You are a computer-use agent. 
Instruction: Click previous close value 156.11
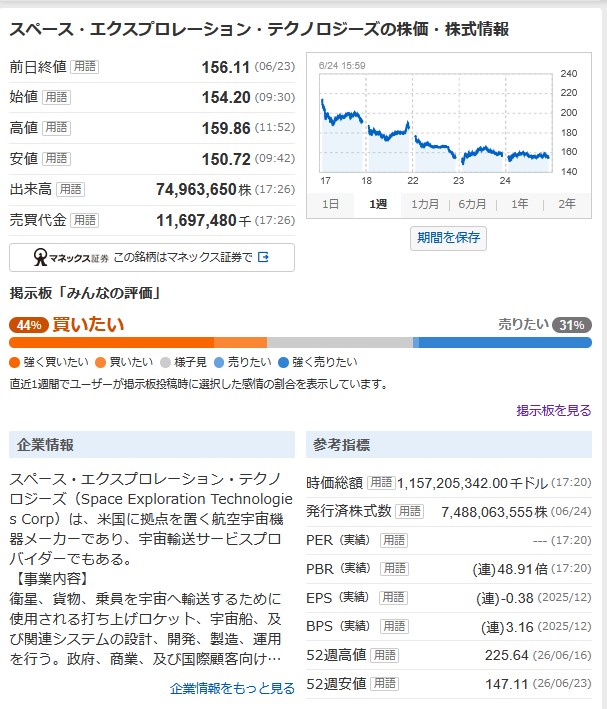(x=226, y=67)
